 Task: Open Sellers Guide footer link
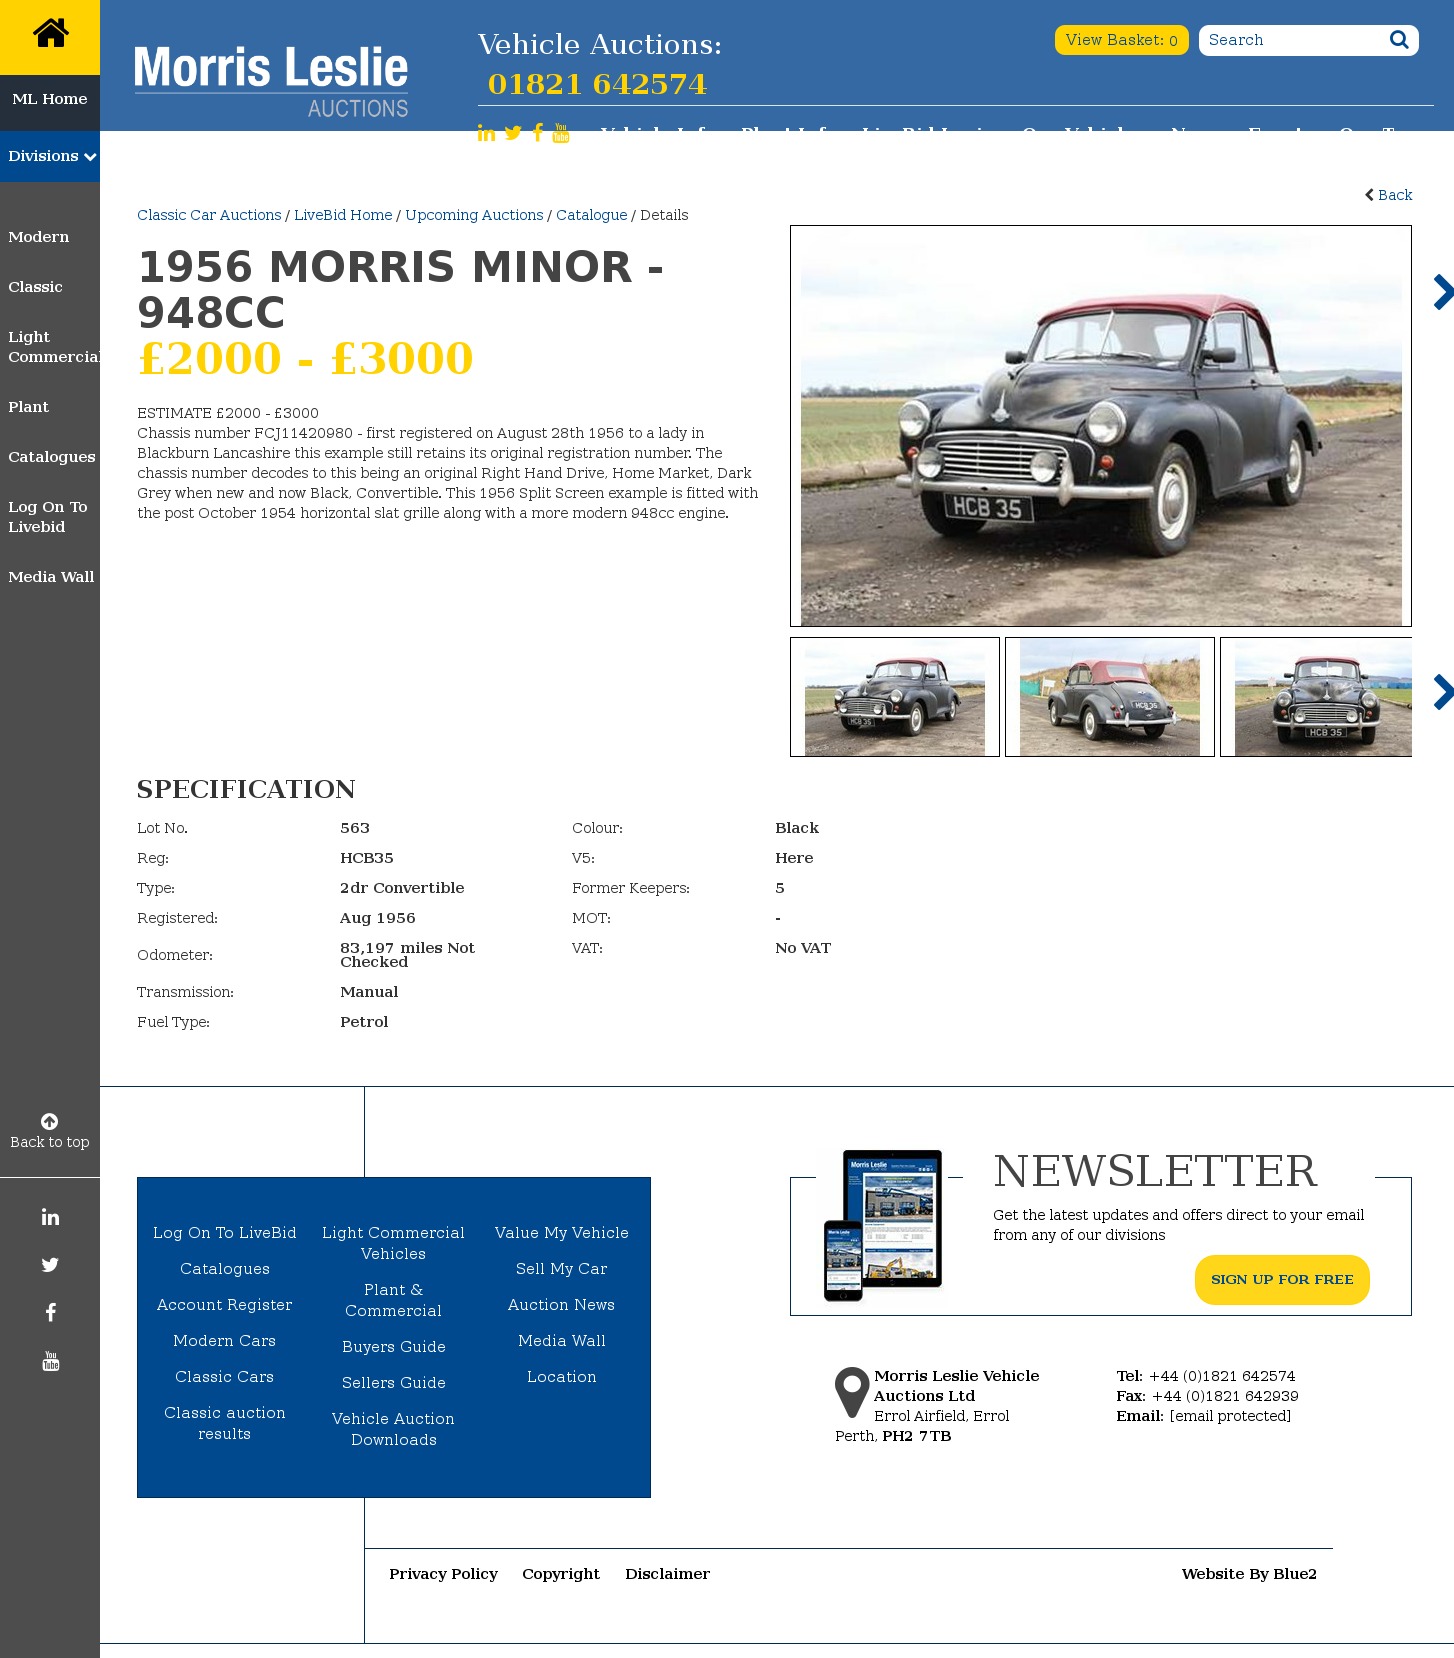pyautogui.click(x=394, y=1383)
